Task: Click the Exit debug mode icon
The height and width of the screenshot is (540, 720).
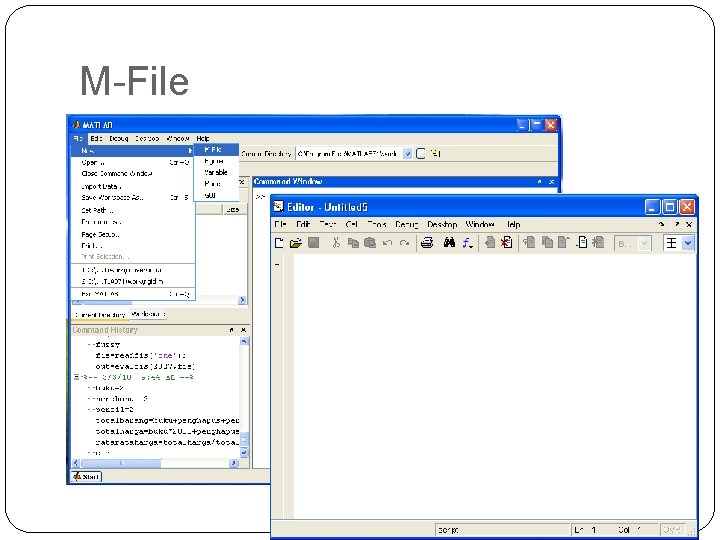Action: click(x=598, y=242)
